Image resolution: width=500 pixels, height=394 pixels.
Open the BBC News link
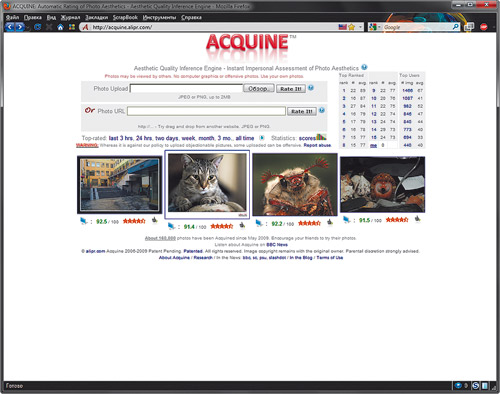coord(277,245)
